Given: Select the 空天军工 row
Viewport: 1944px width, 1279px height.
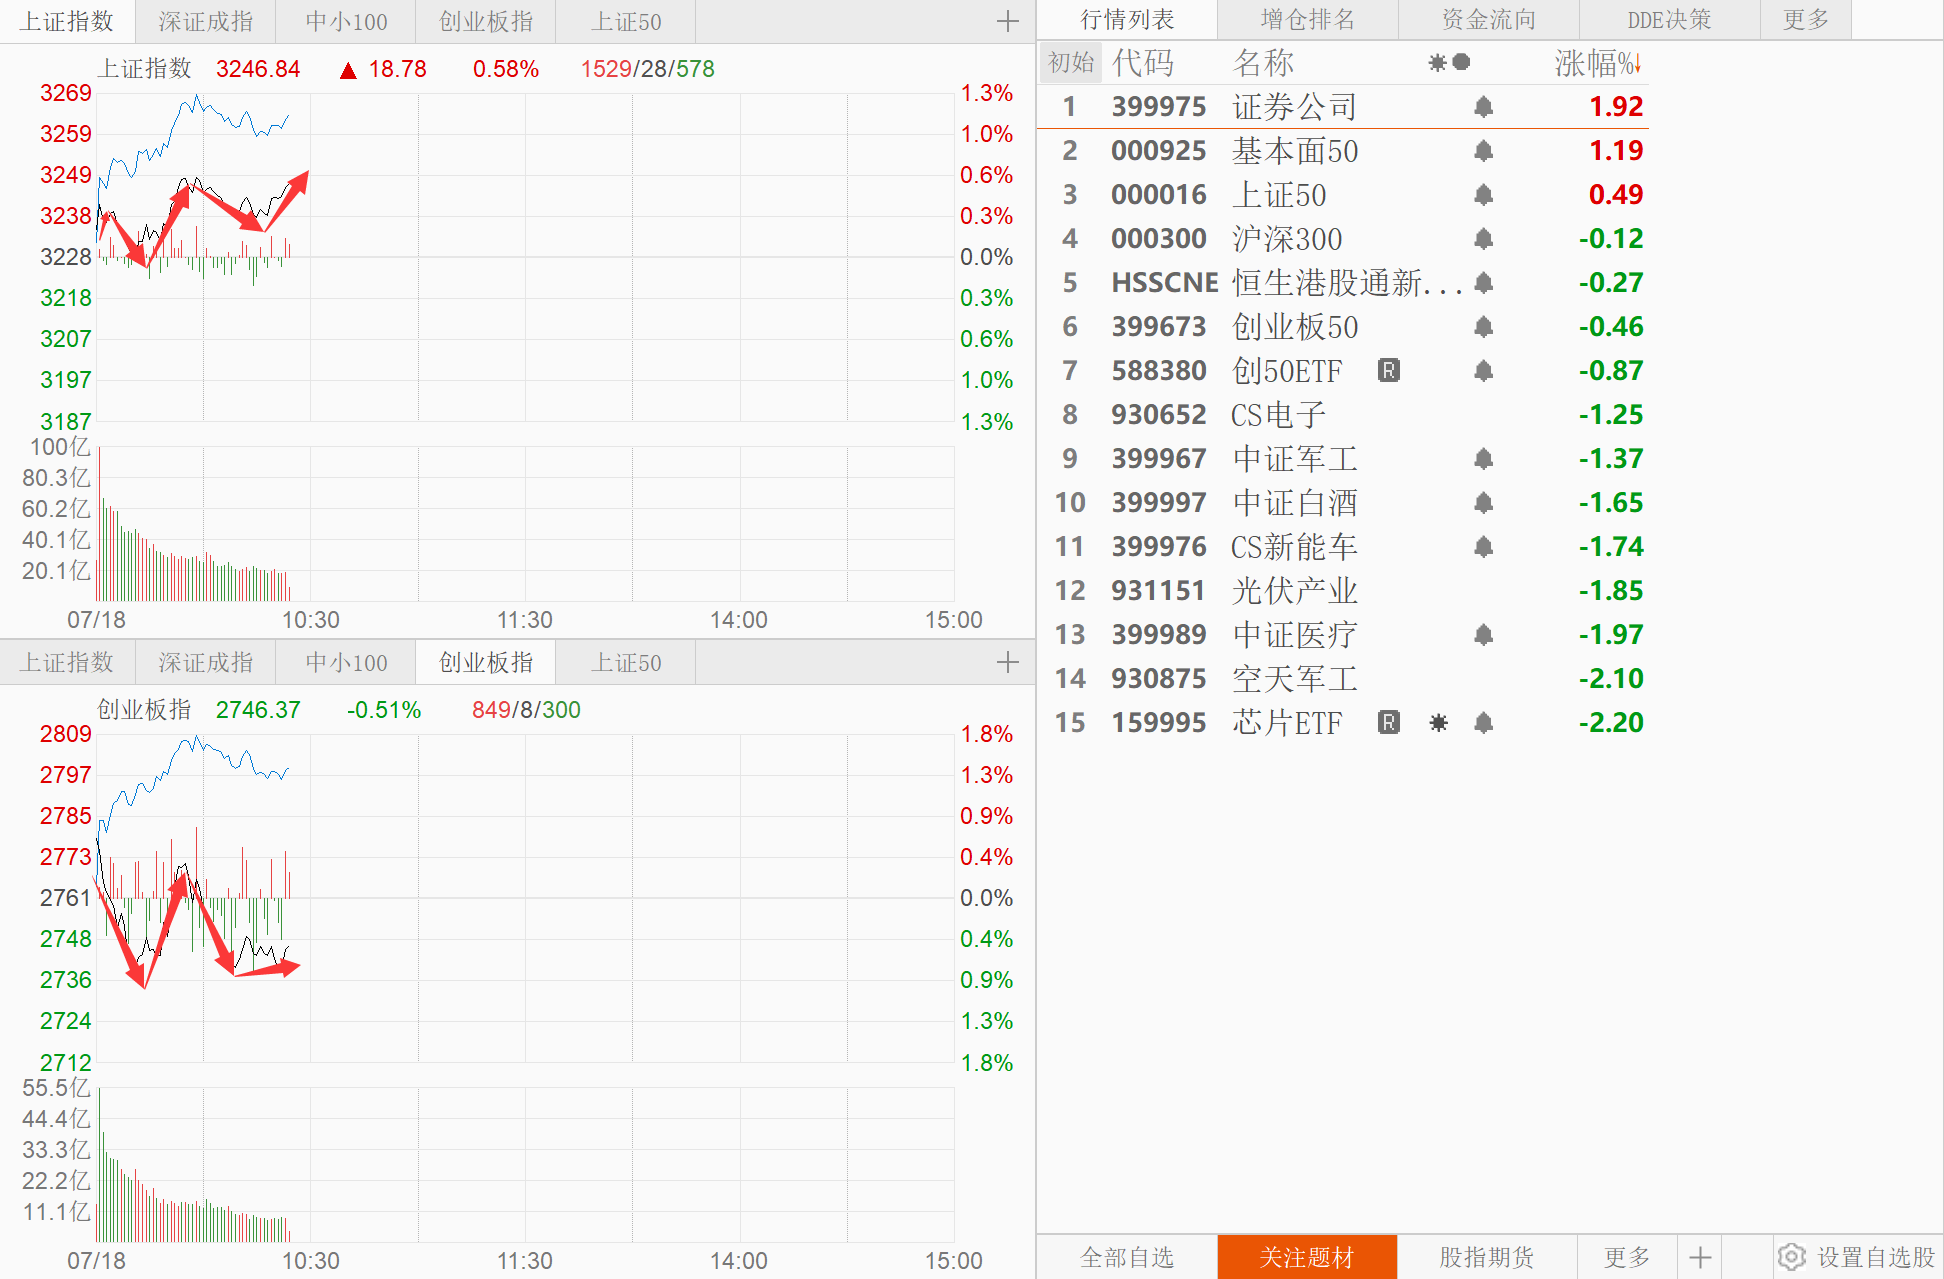Looking at the screenshot, I should [x=1343, y=678].
